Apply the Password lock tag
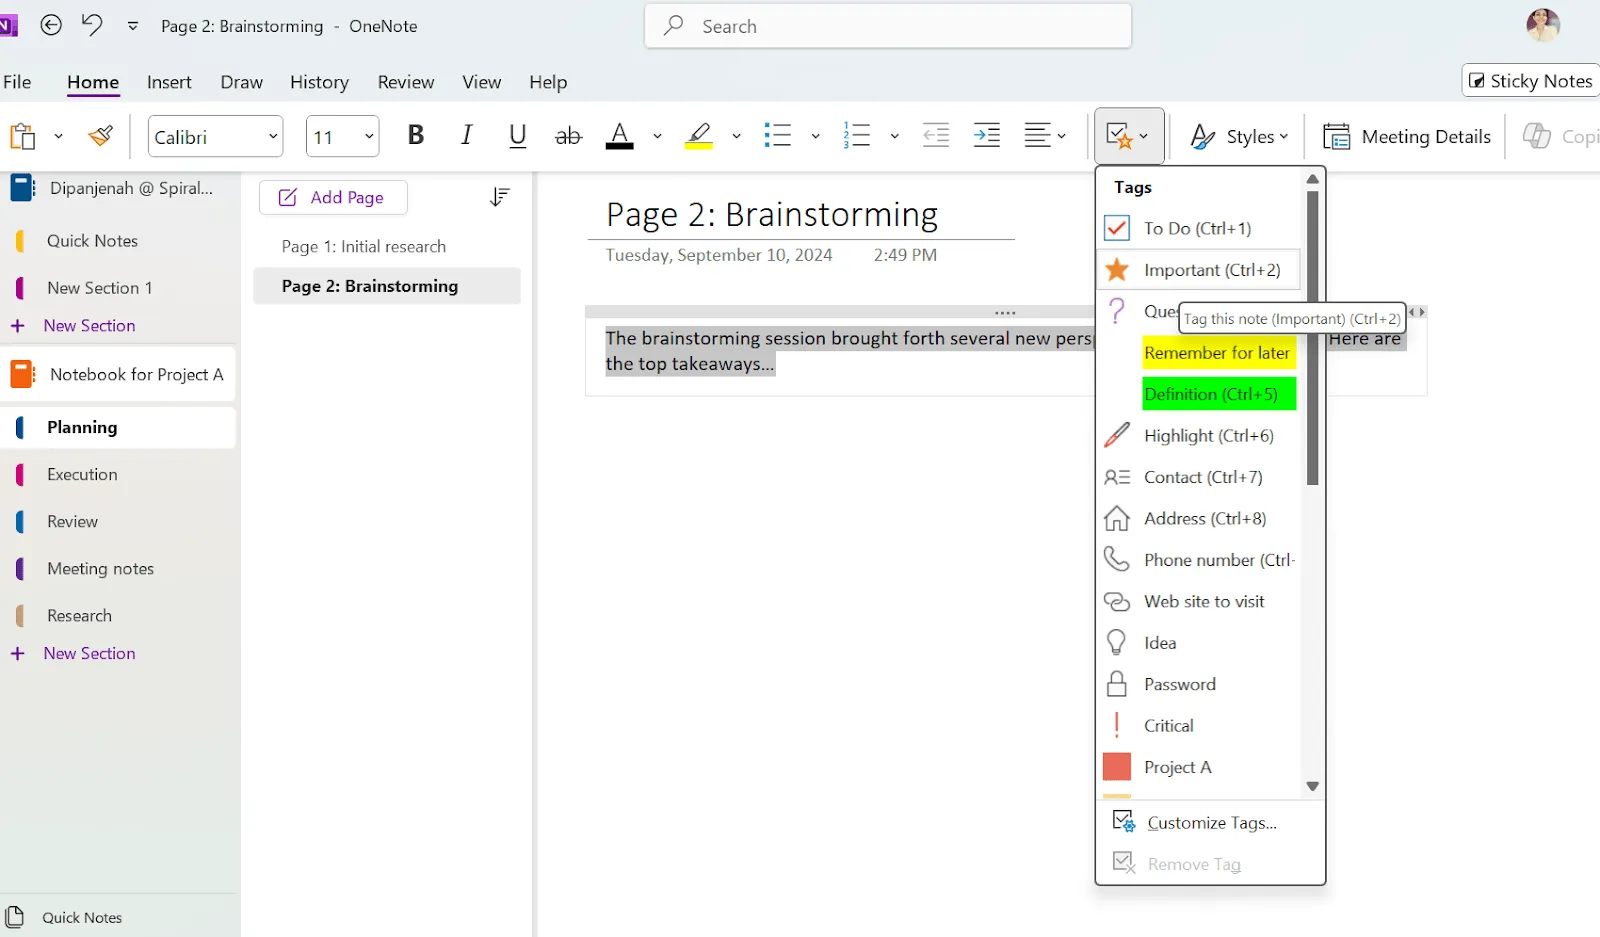1600x937 pixels. [x=1198, y=685]
